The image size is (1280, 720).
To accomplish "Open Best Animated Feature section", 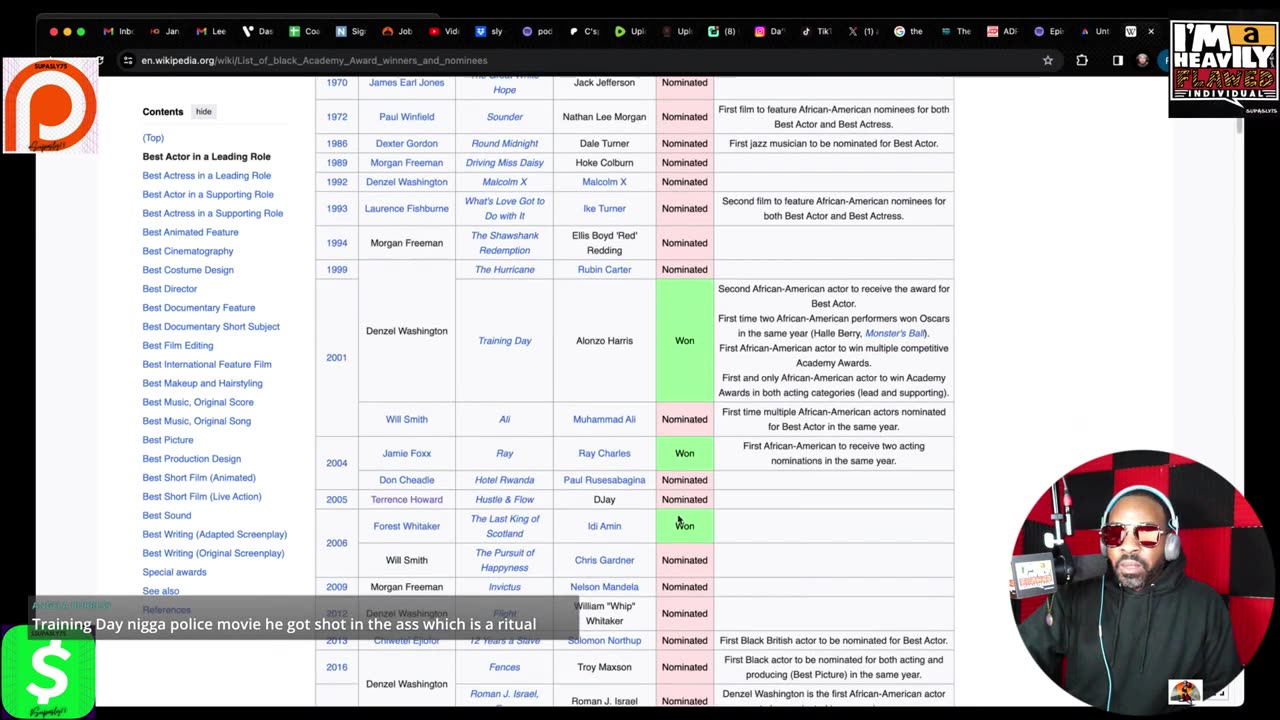I will [190, 232].
